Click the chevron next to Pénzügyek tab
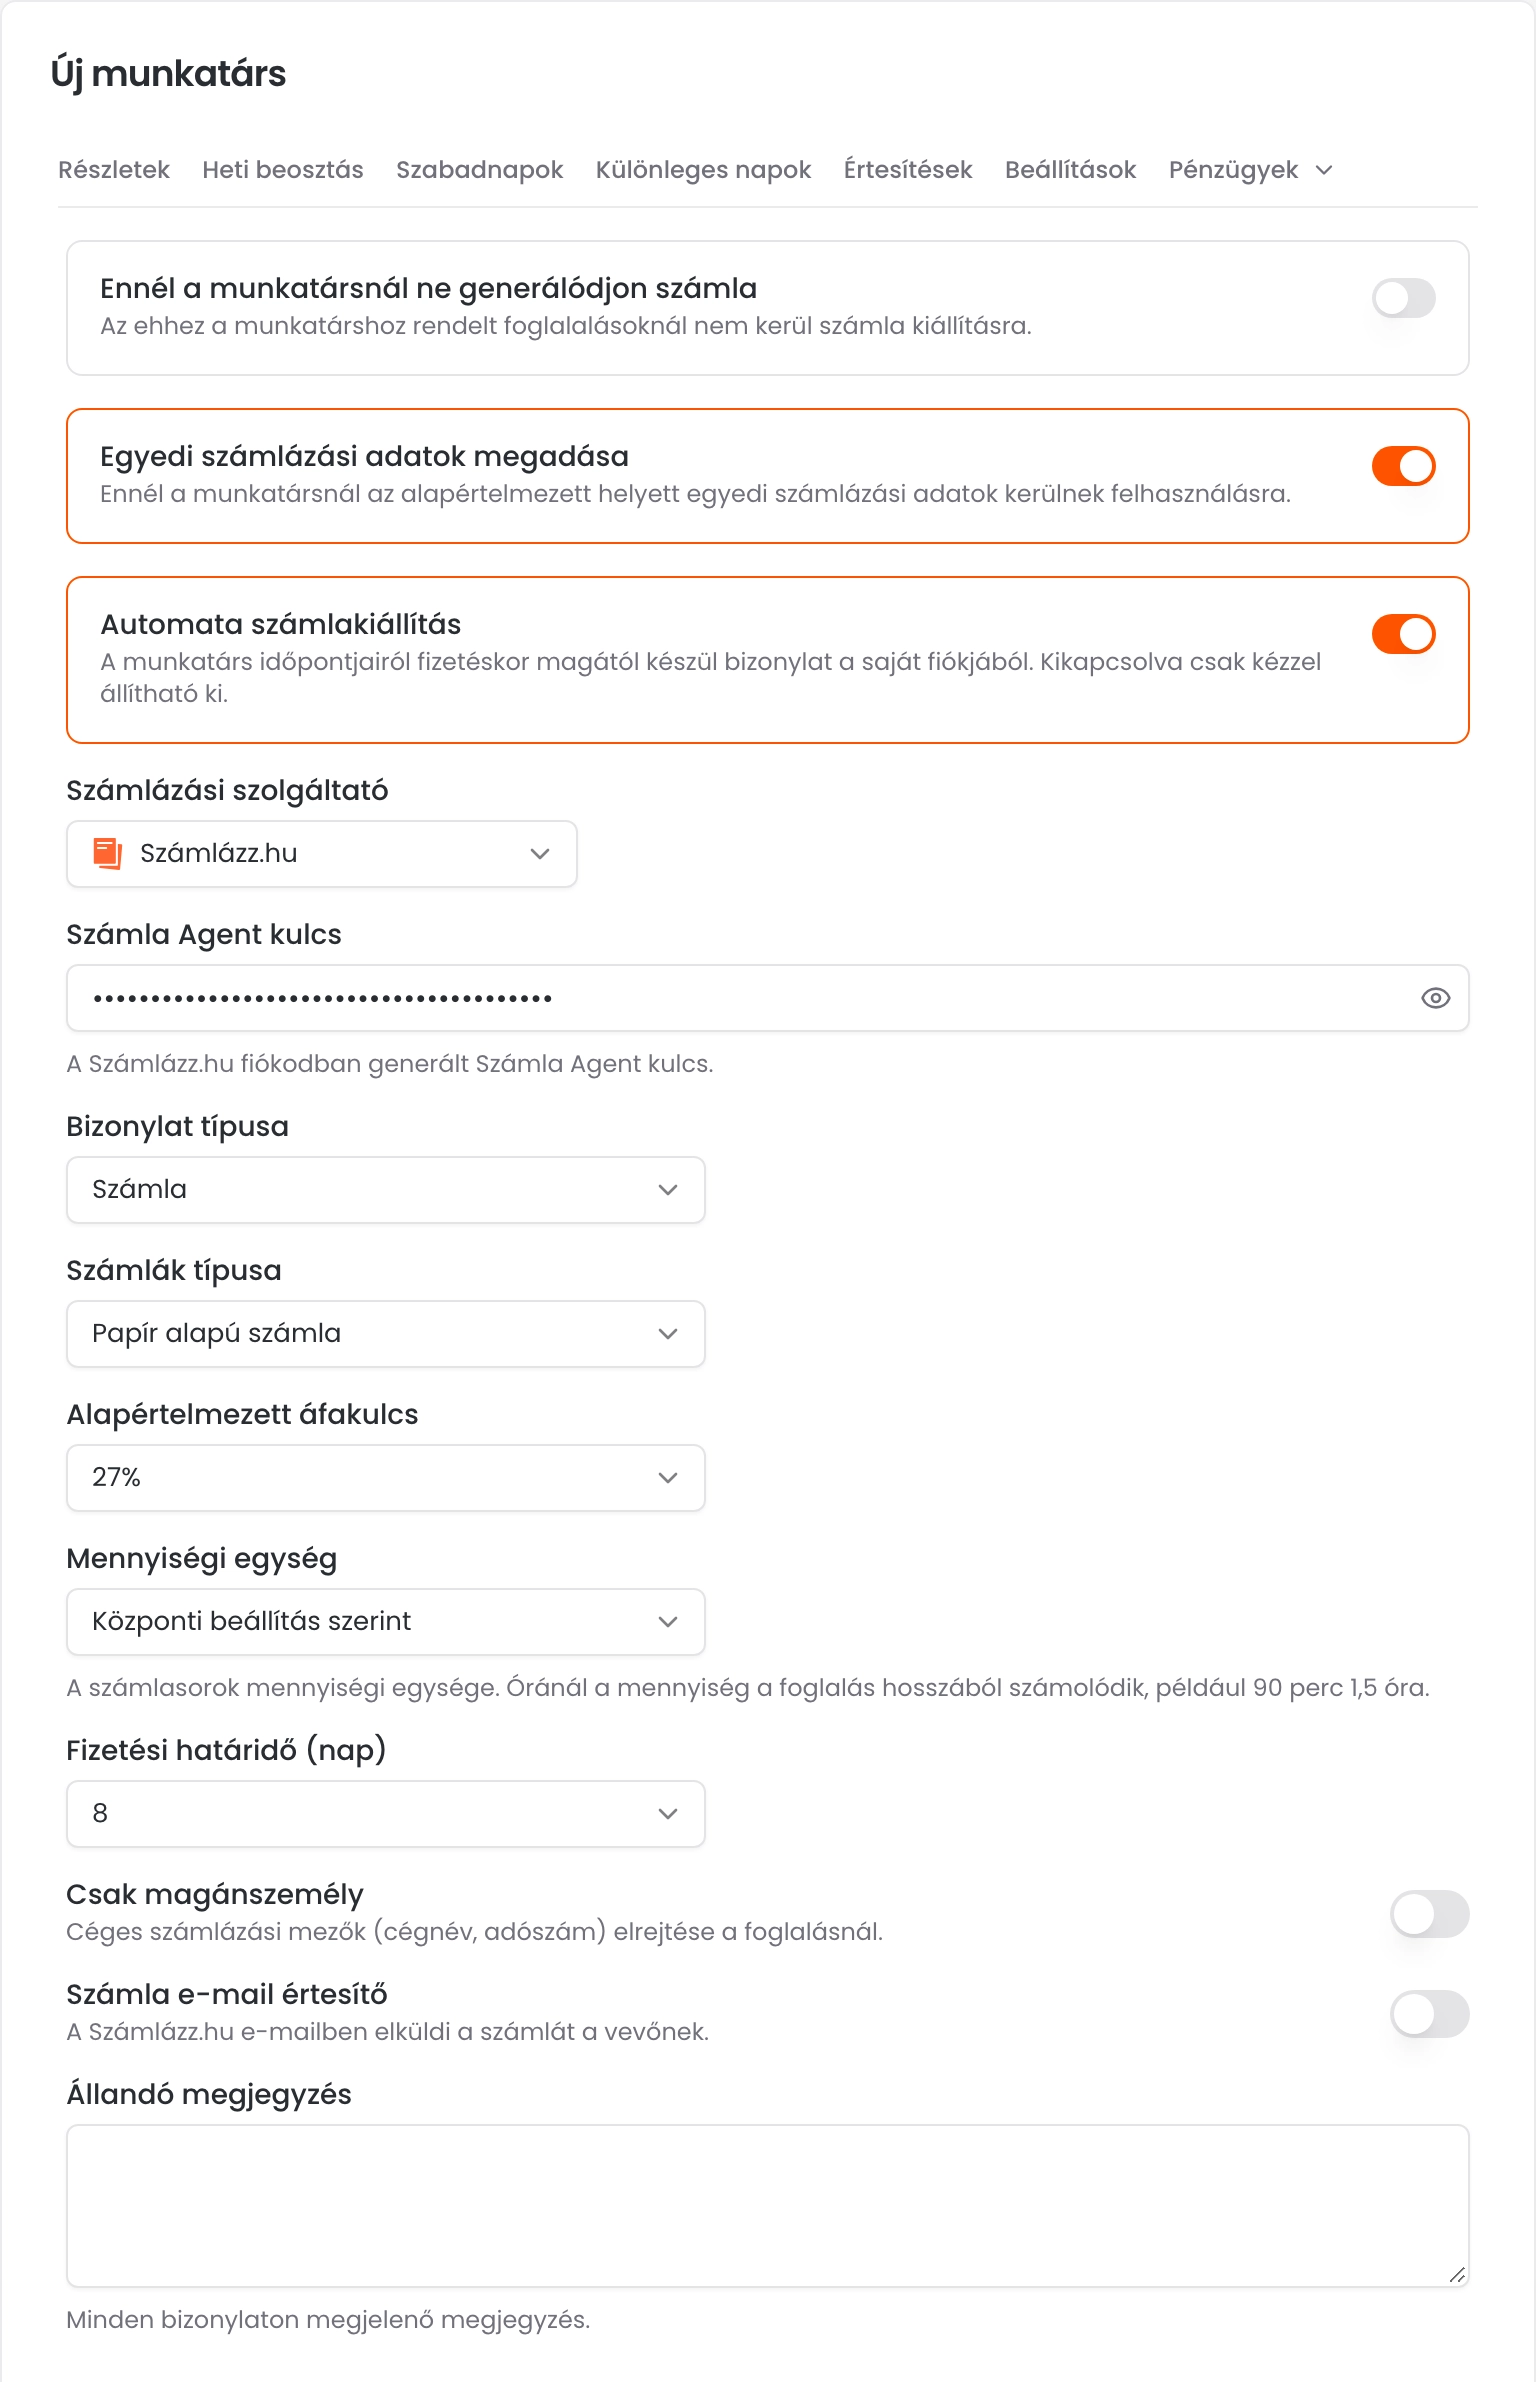The image size is (1536, 2382). pos(1324,170)
